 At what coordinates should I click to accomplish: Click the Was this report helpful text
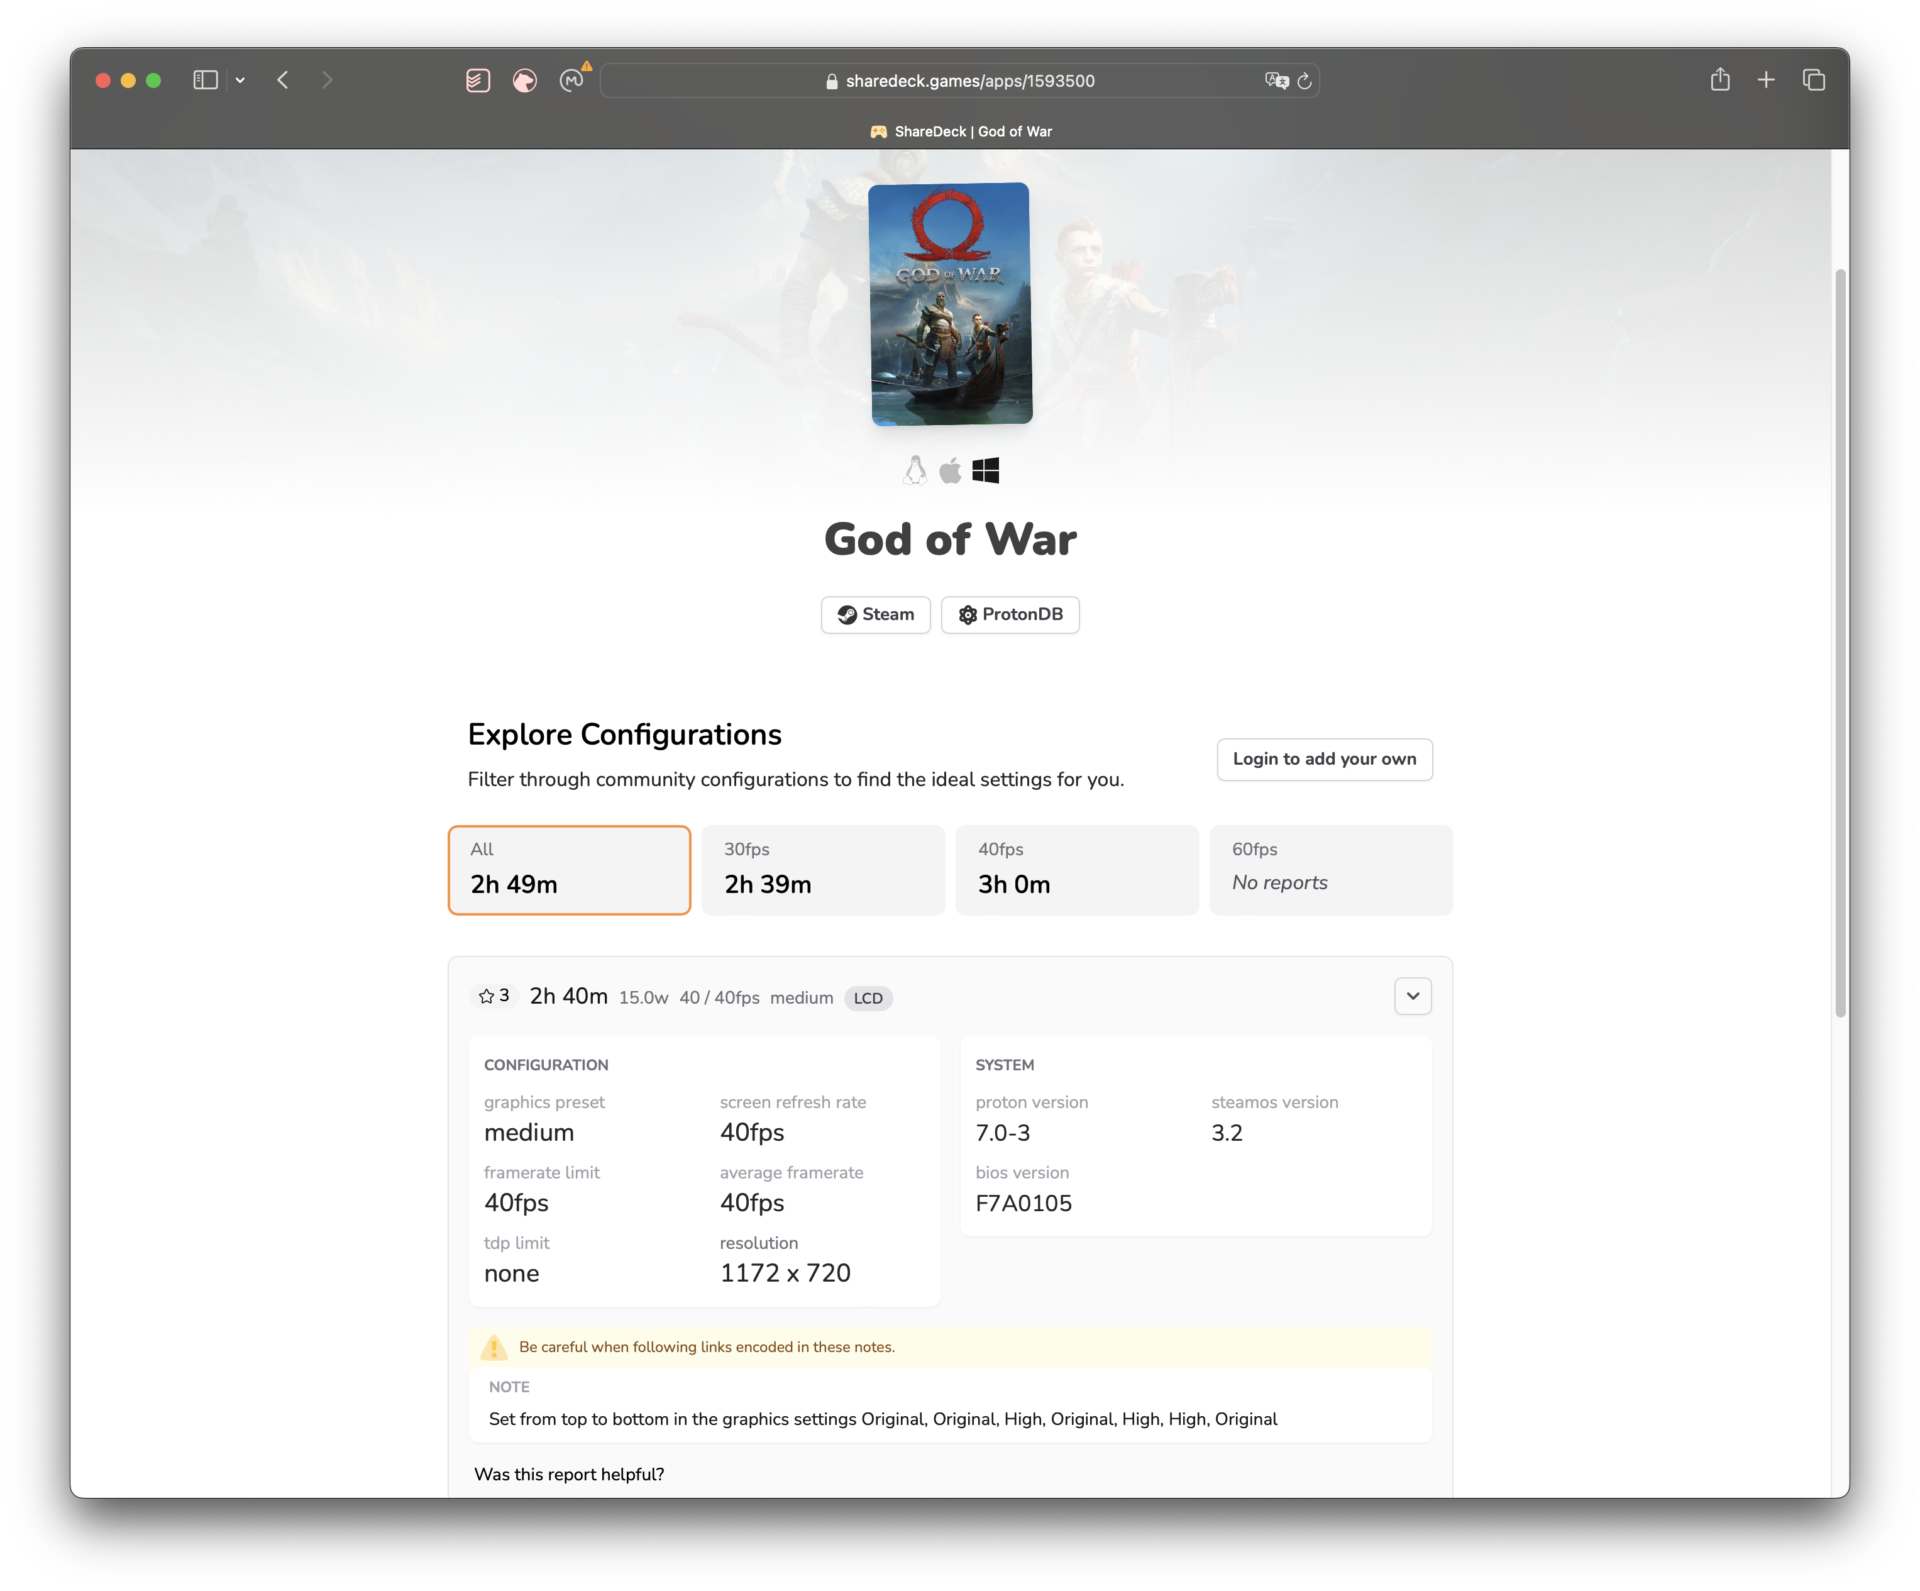pos(569,1474)
